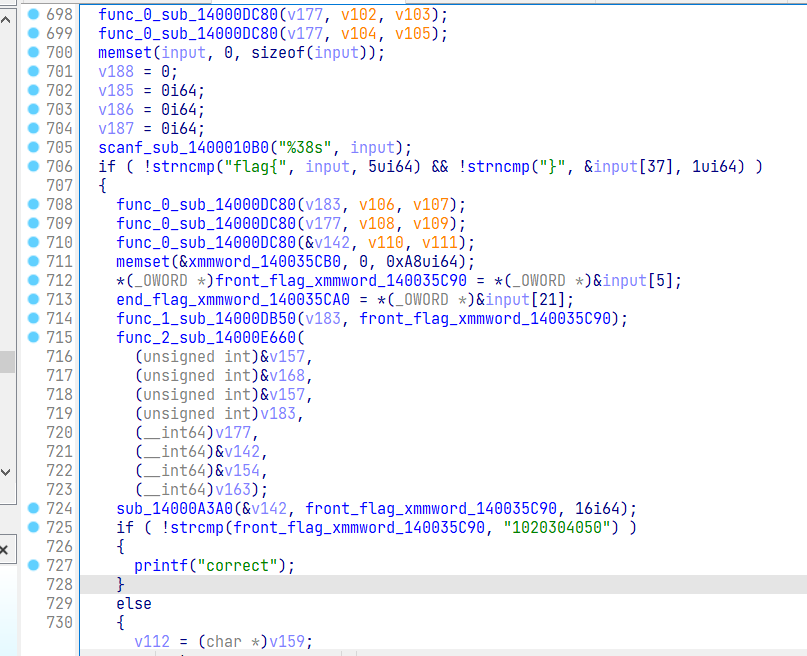Click the left panel scroll down arrow
The width and height of the screenshot is (807, 656).
click(x=7, y=471)
